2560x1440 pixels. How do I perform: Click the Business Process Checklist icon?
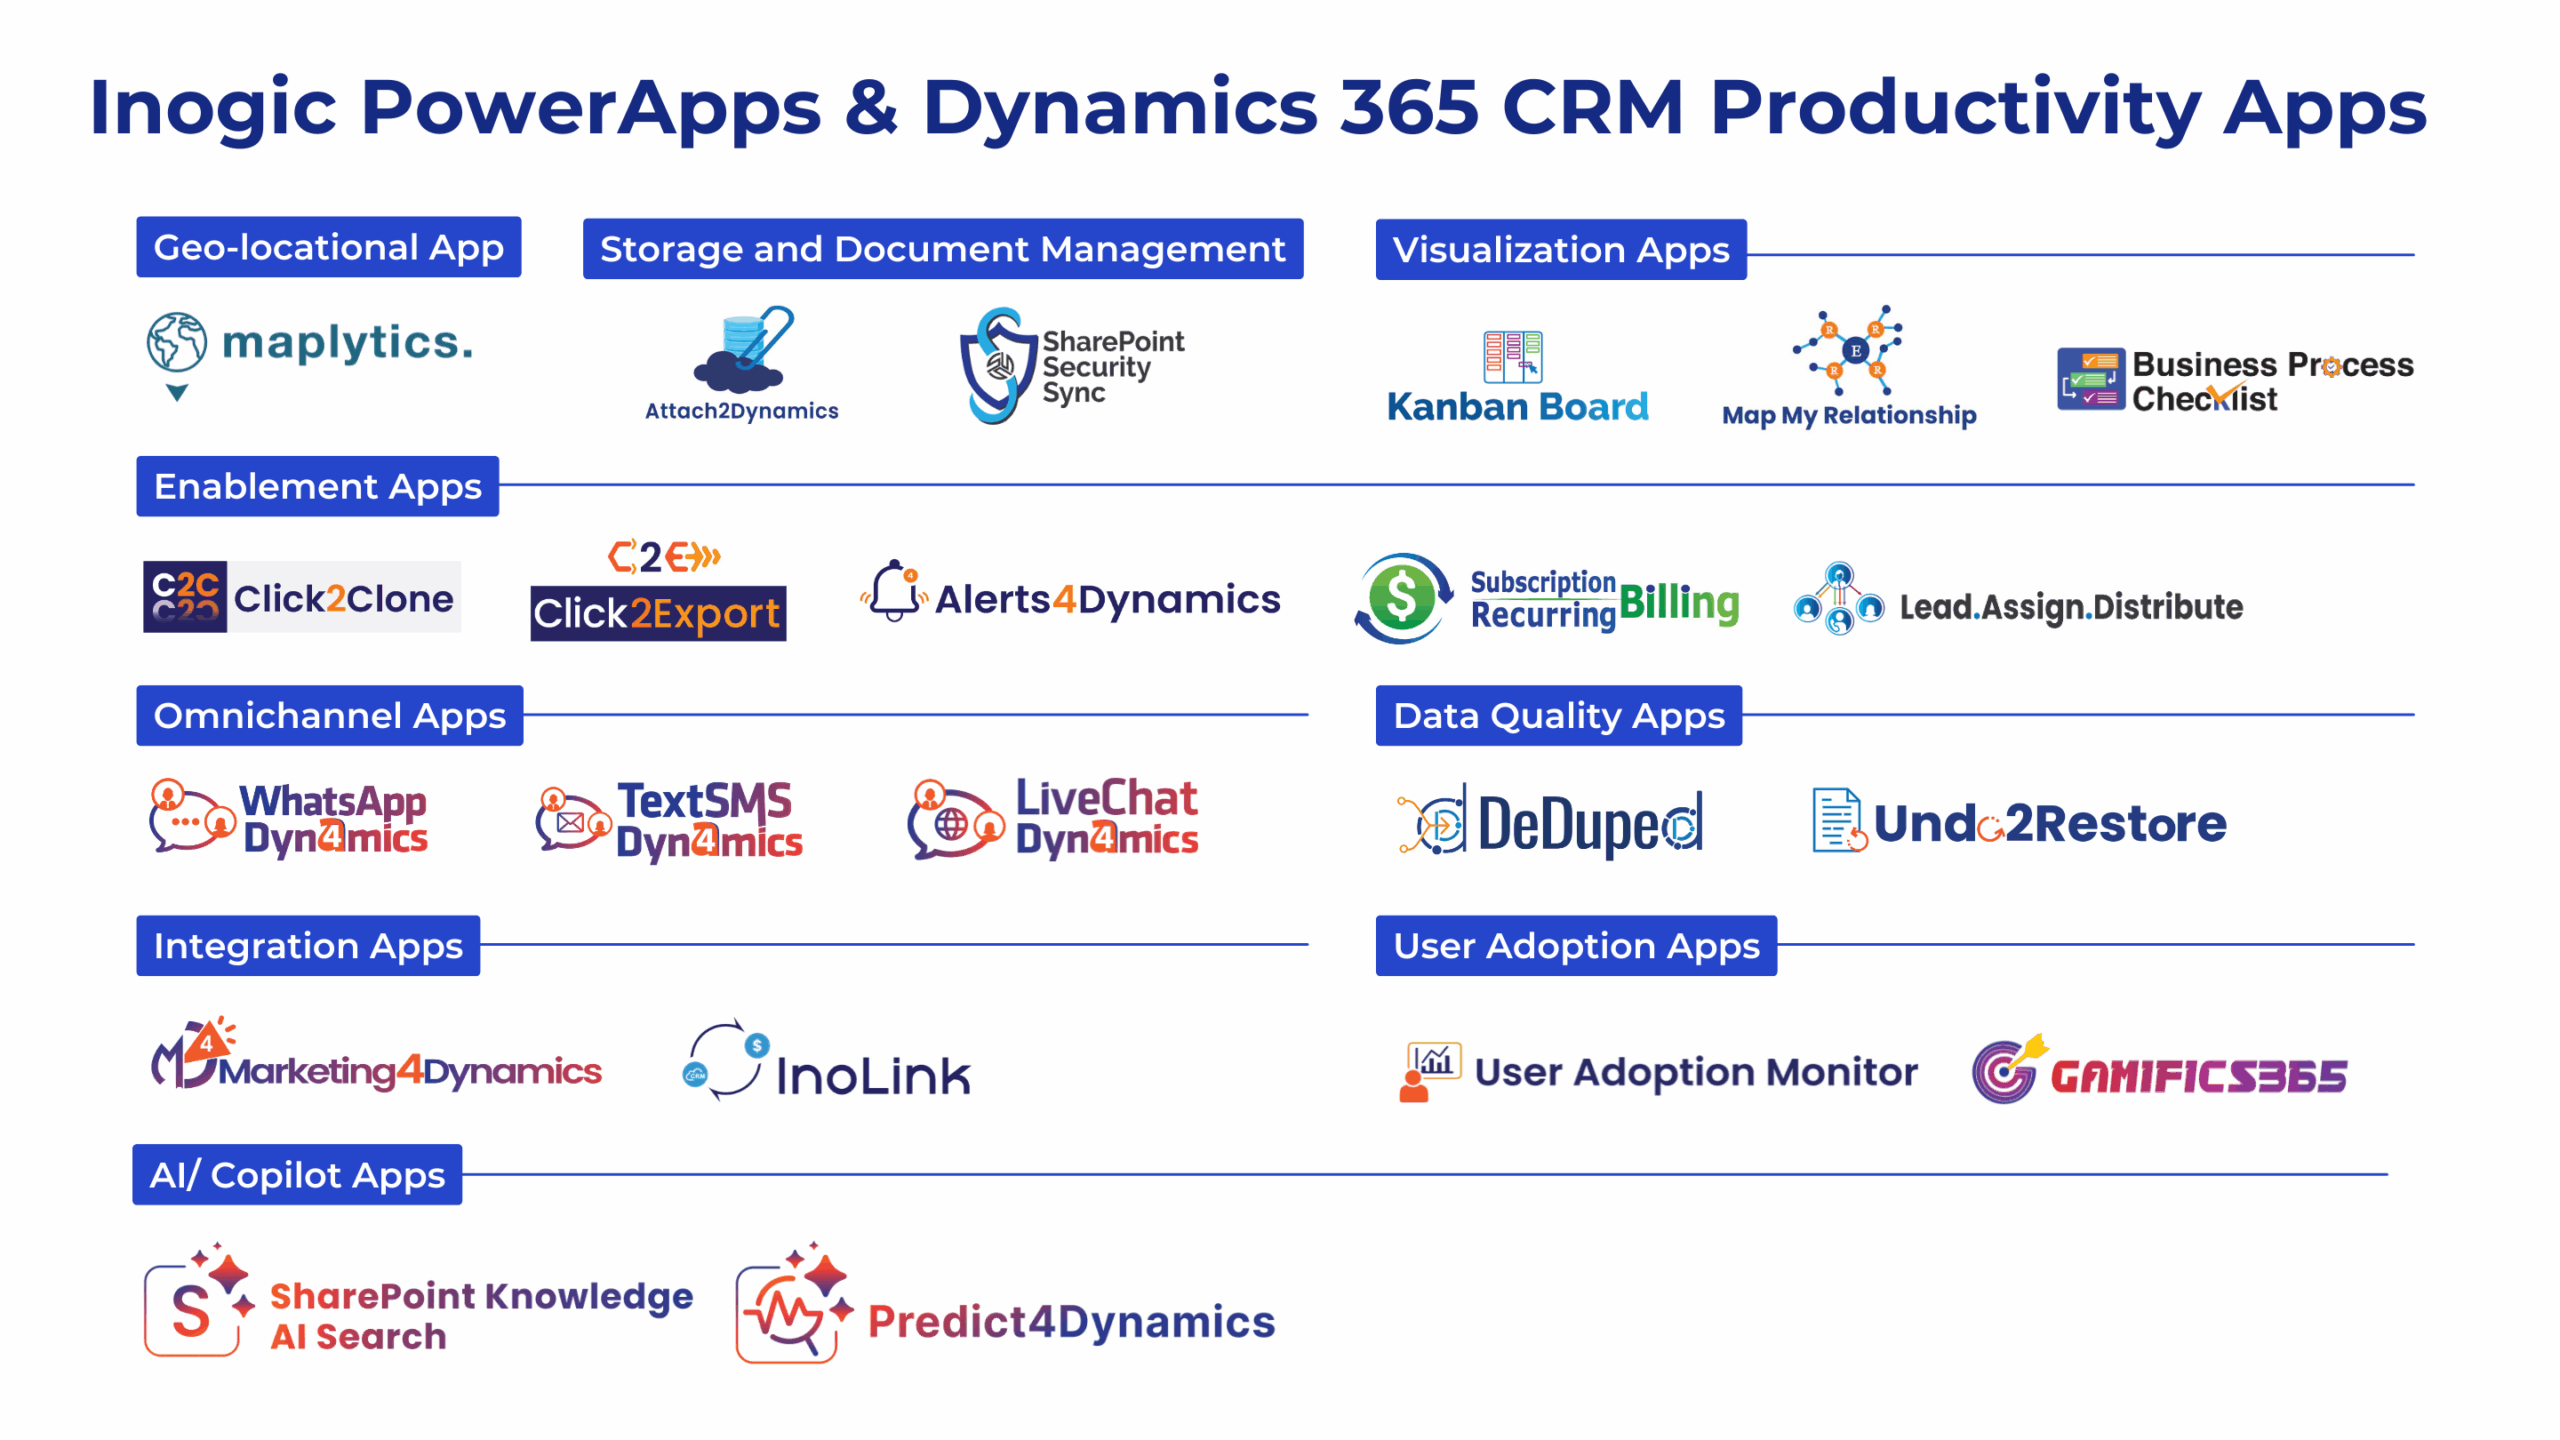click(x=2090, y=378)
